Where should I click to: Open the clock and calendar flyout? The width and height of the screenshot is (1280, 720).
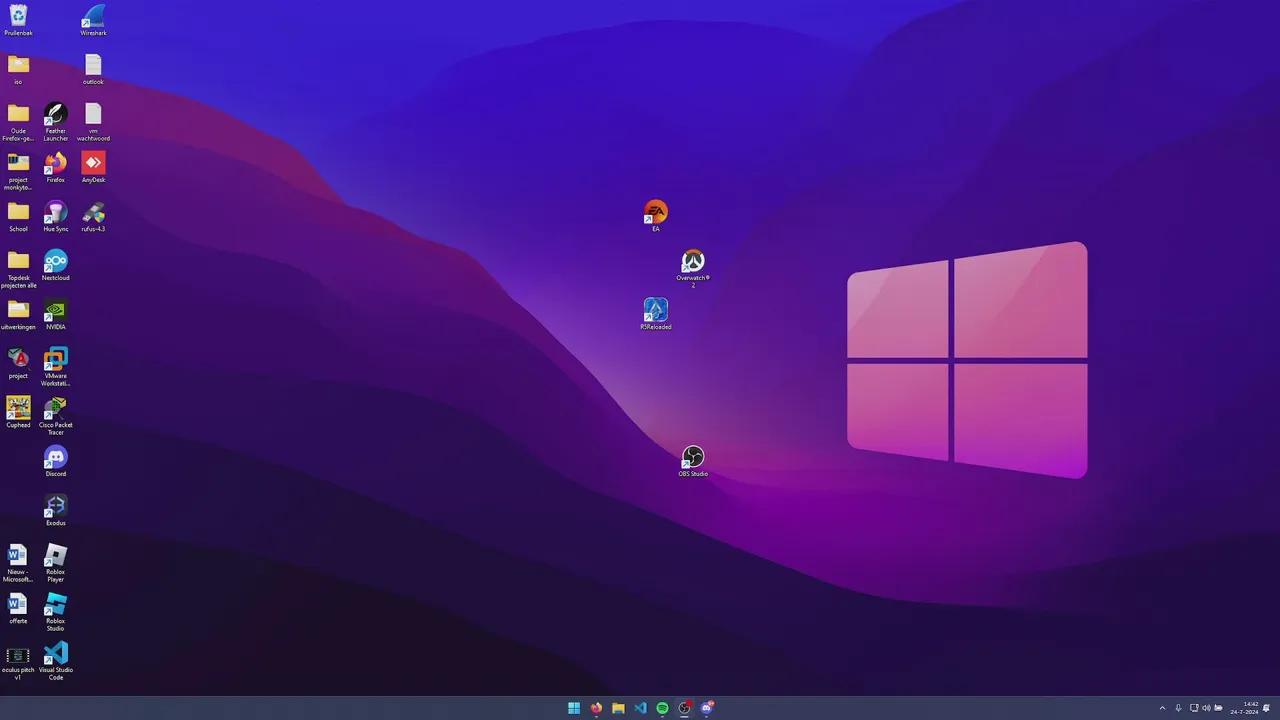pyautogui.click(x=1244, y=708)
